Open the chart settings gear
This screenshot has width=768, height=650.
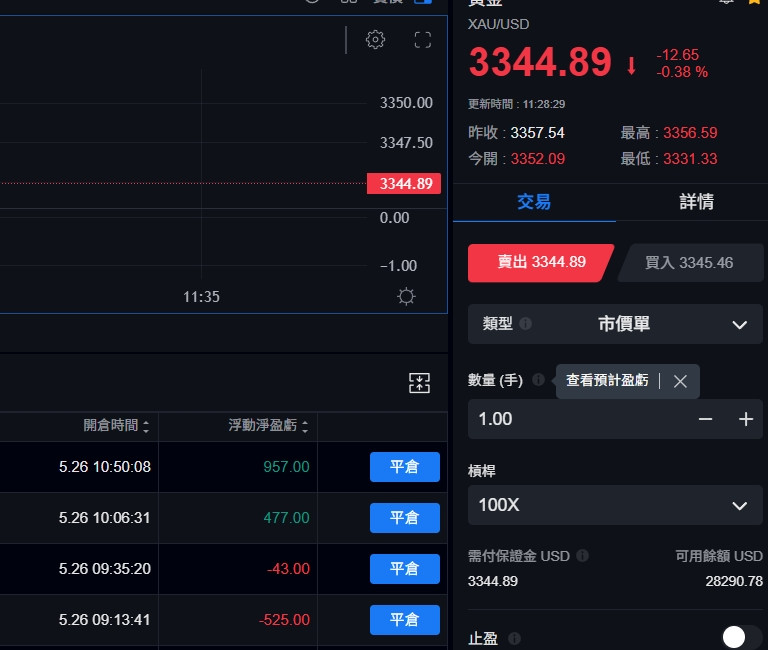[375, 40]
